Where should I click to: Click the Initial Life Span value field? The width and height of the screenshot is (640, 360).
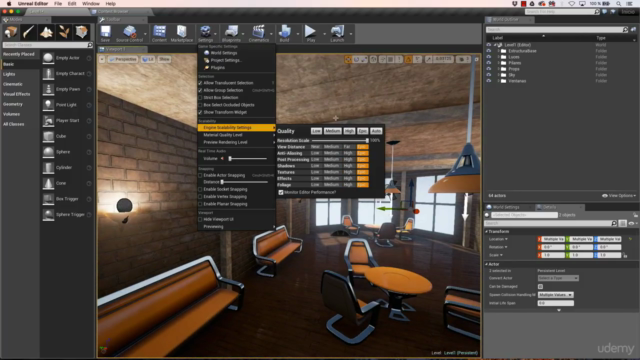pos(556,303)
